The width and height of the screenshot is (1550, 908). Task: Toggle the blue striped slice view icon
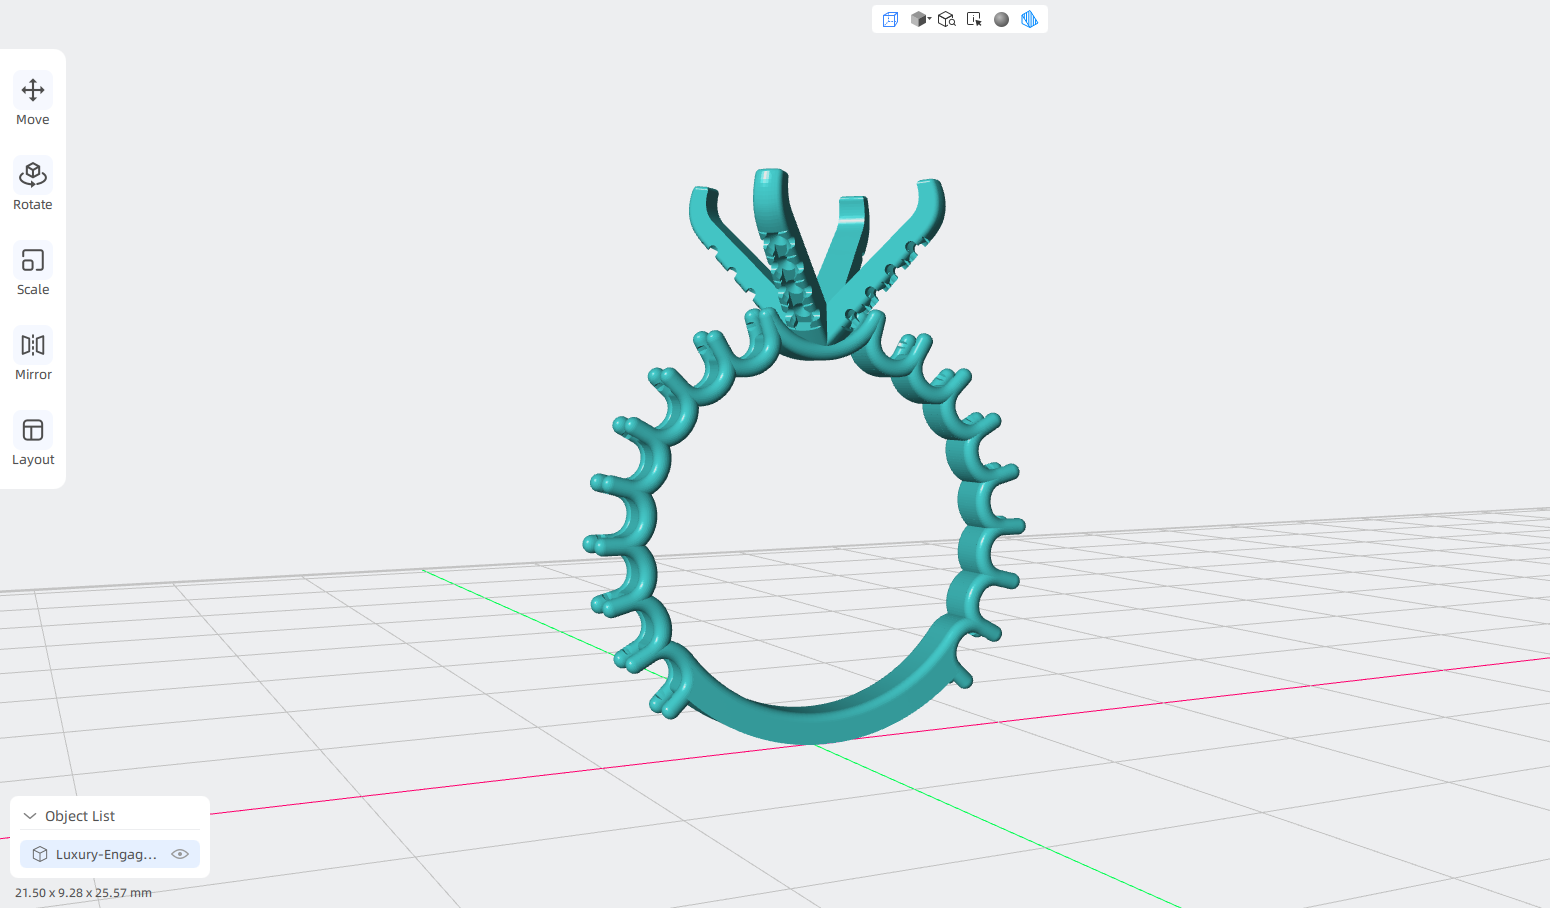(x=1029, y=19)
